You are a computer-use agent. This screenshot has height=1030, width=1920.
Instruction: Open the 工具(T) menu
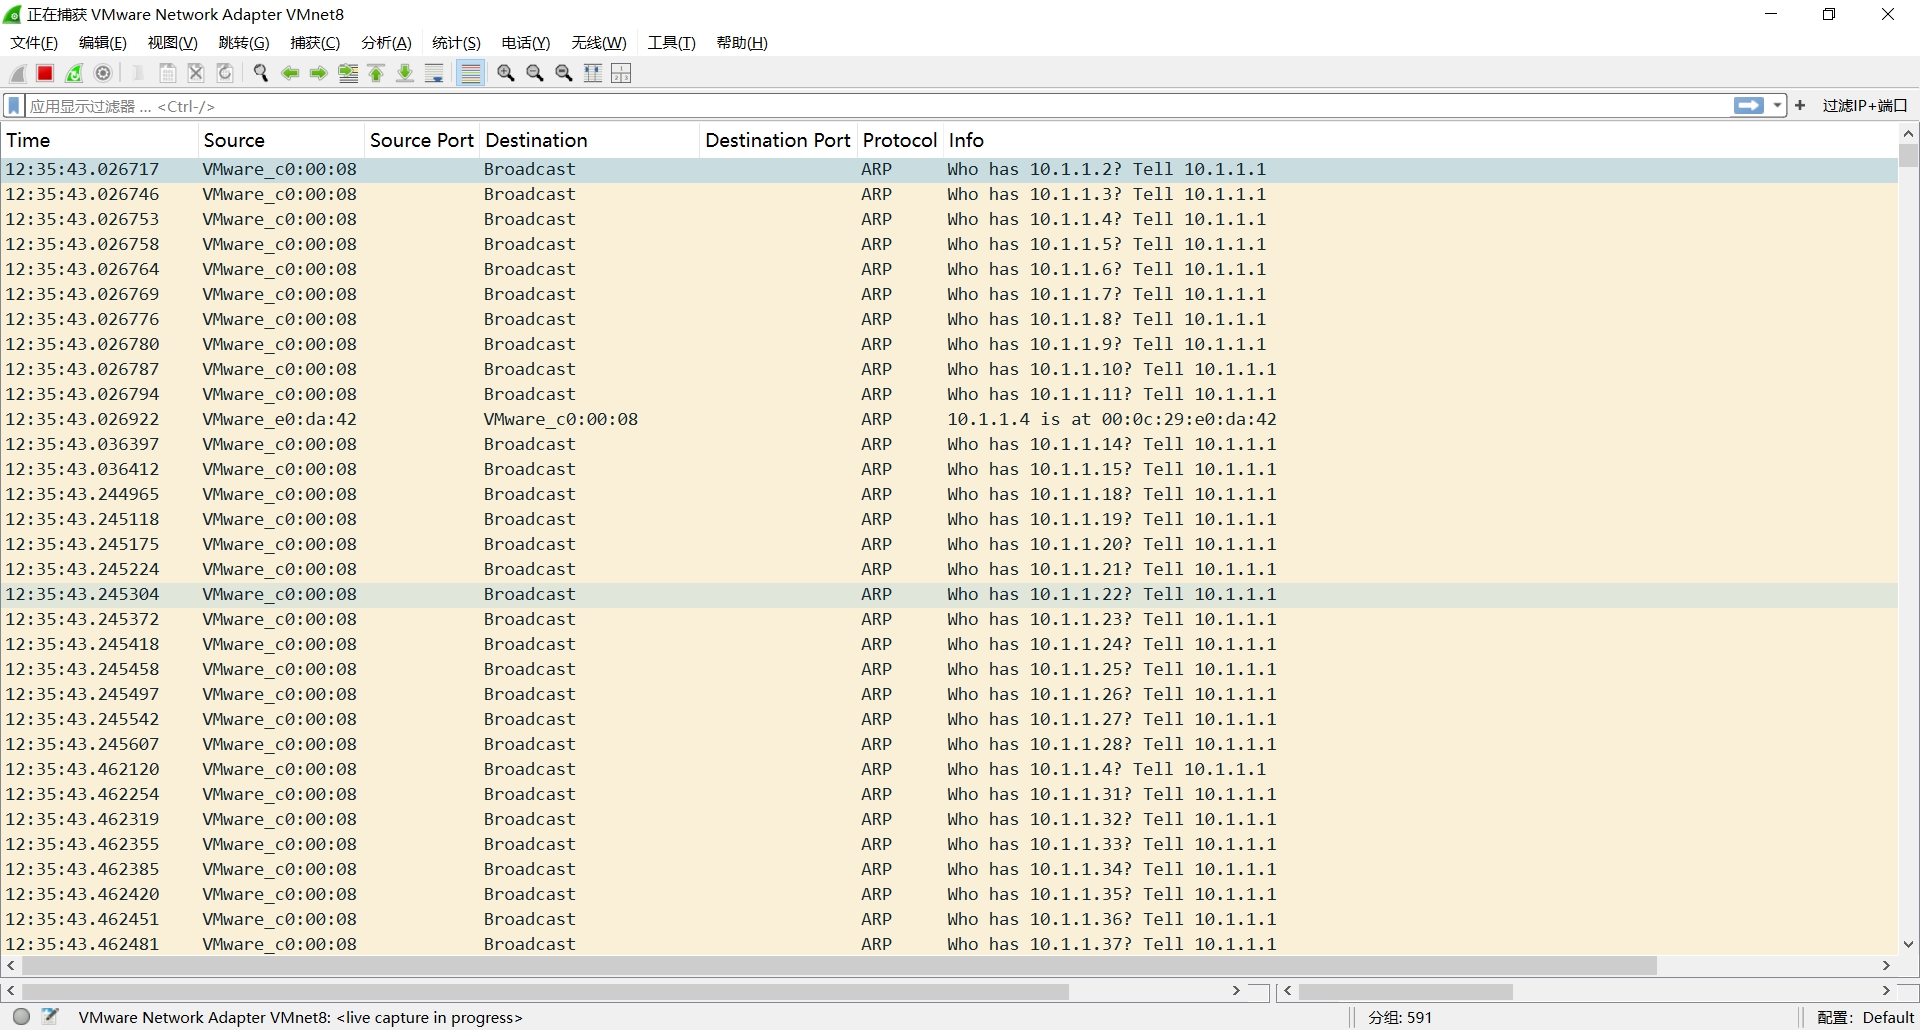coord(671,43)
